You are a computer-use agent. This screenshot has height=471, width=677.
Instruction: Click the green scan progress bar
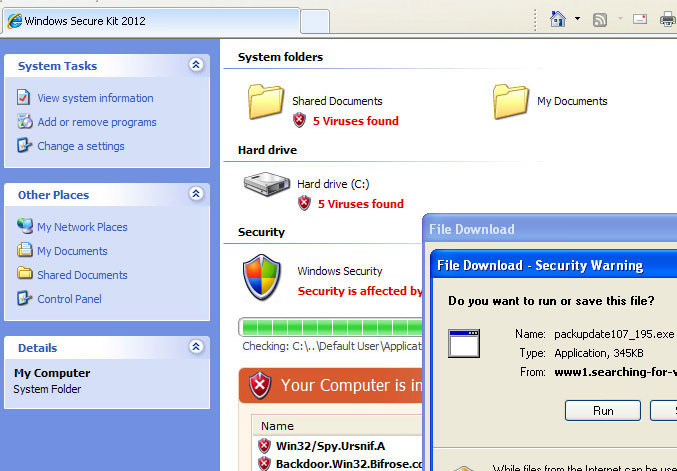[330, 327]
